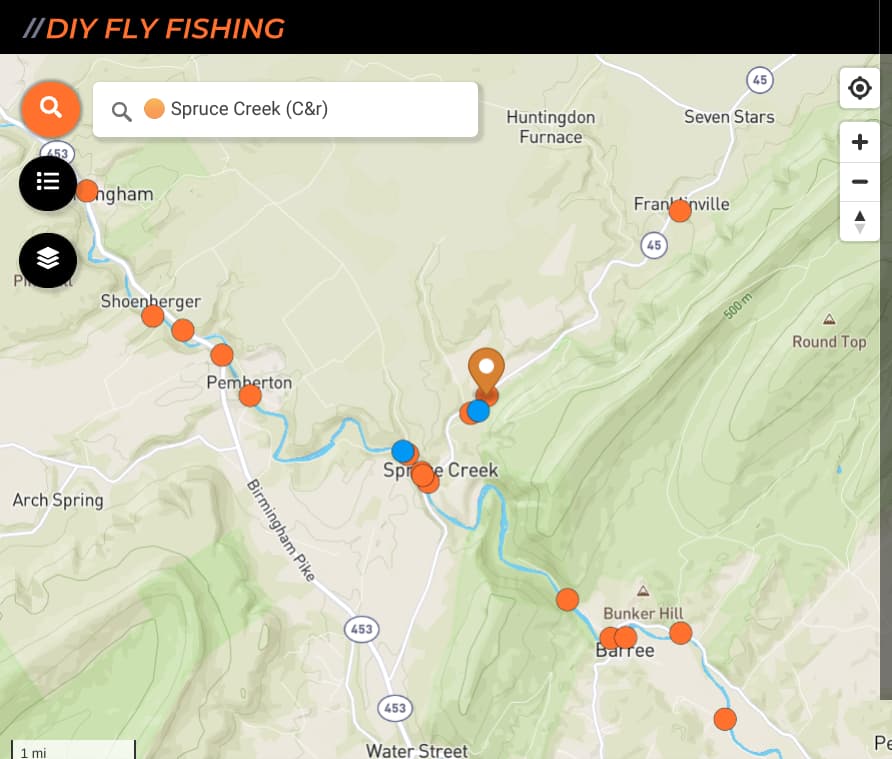
Task: Reset map tilt using the arrow control
Action: click(x=859, y=221)
